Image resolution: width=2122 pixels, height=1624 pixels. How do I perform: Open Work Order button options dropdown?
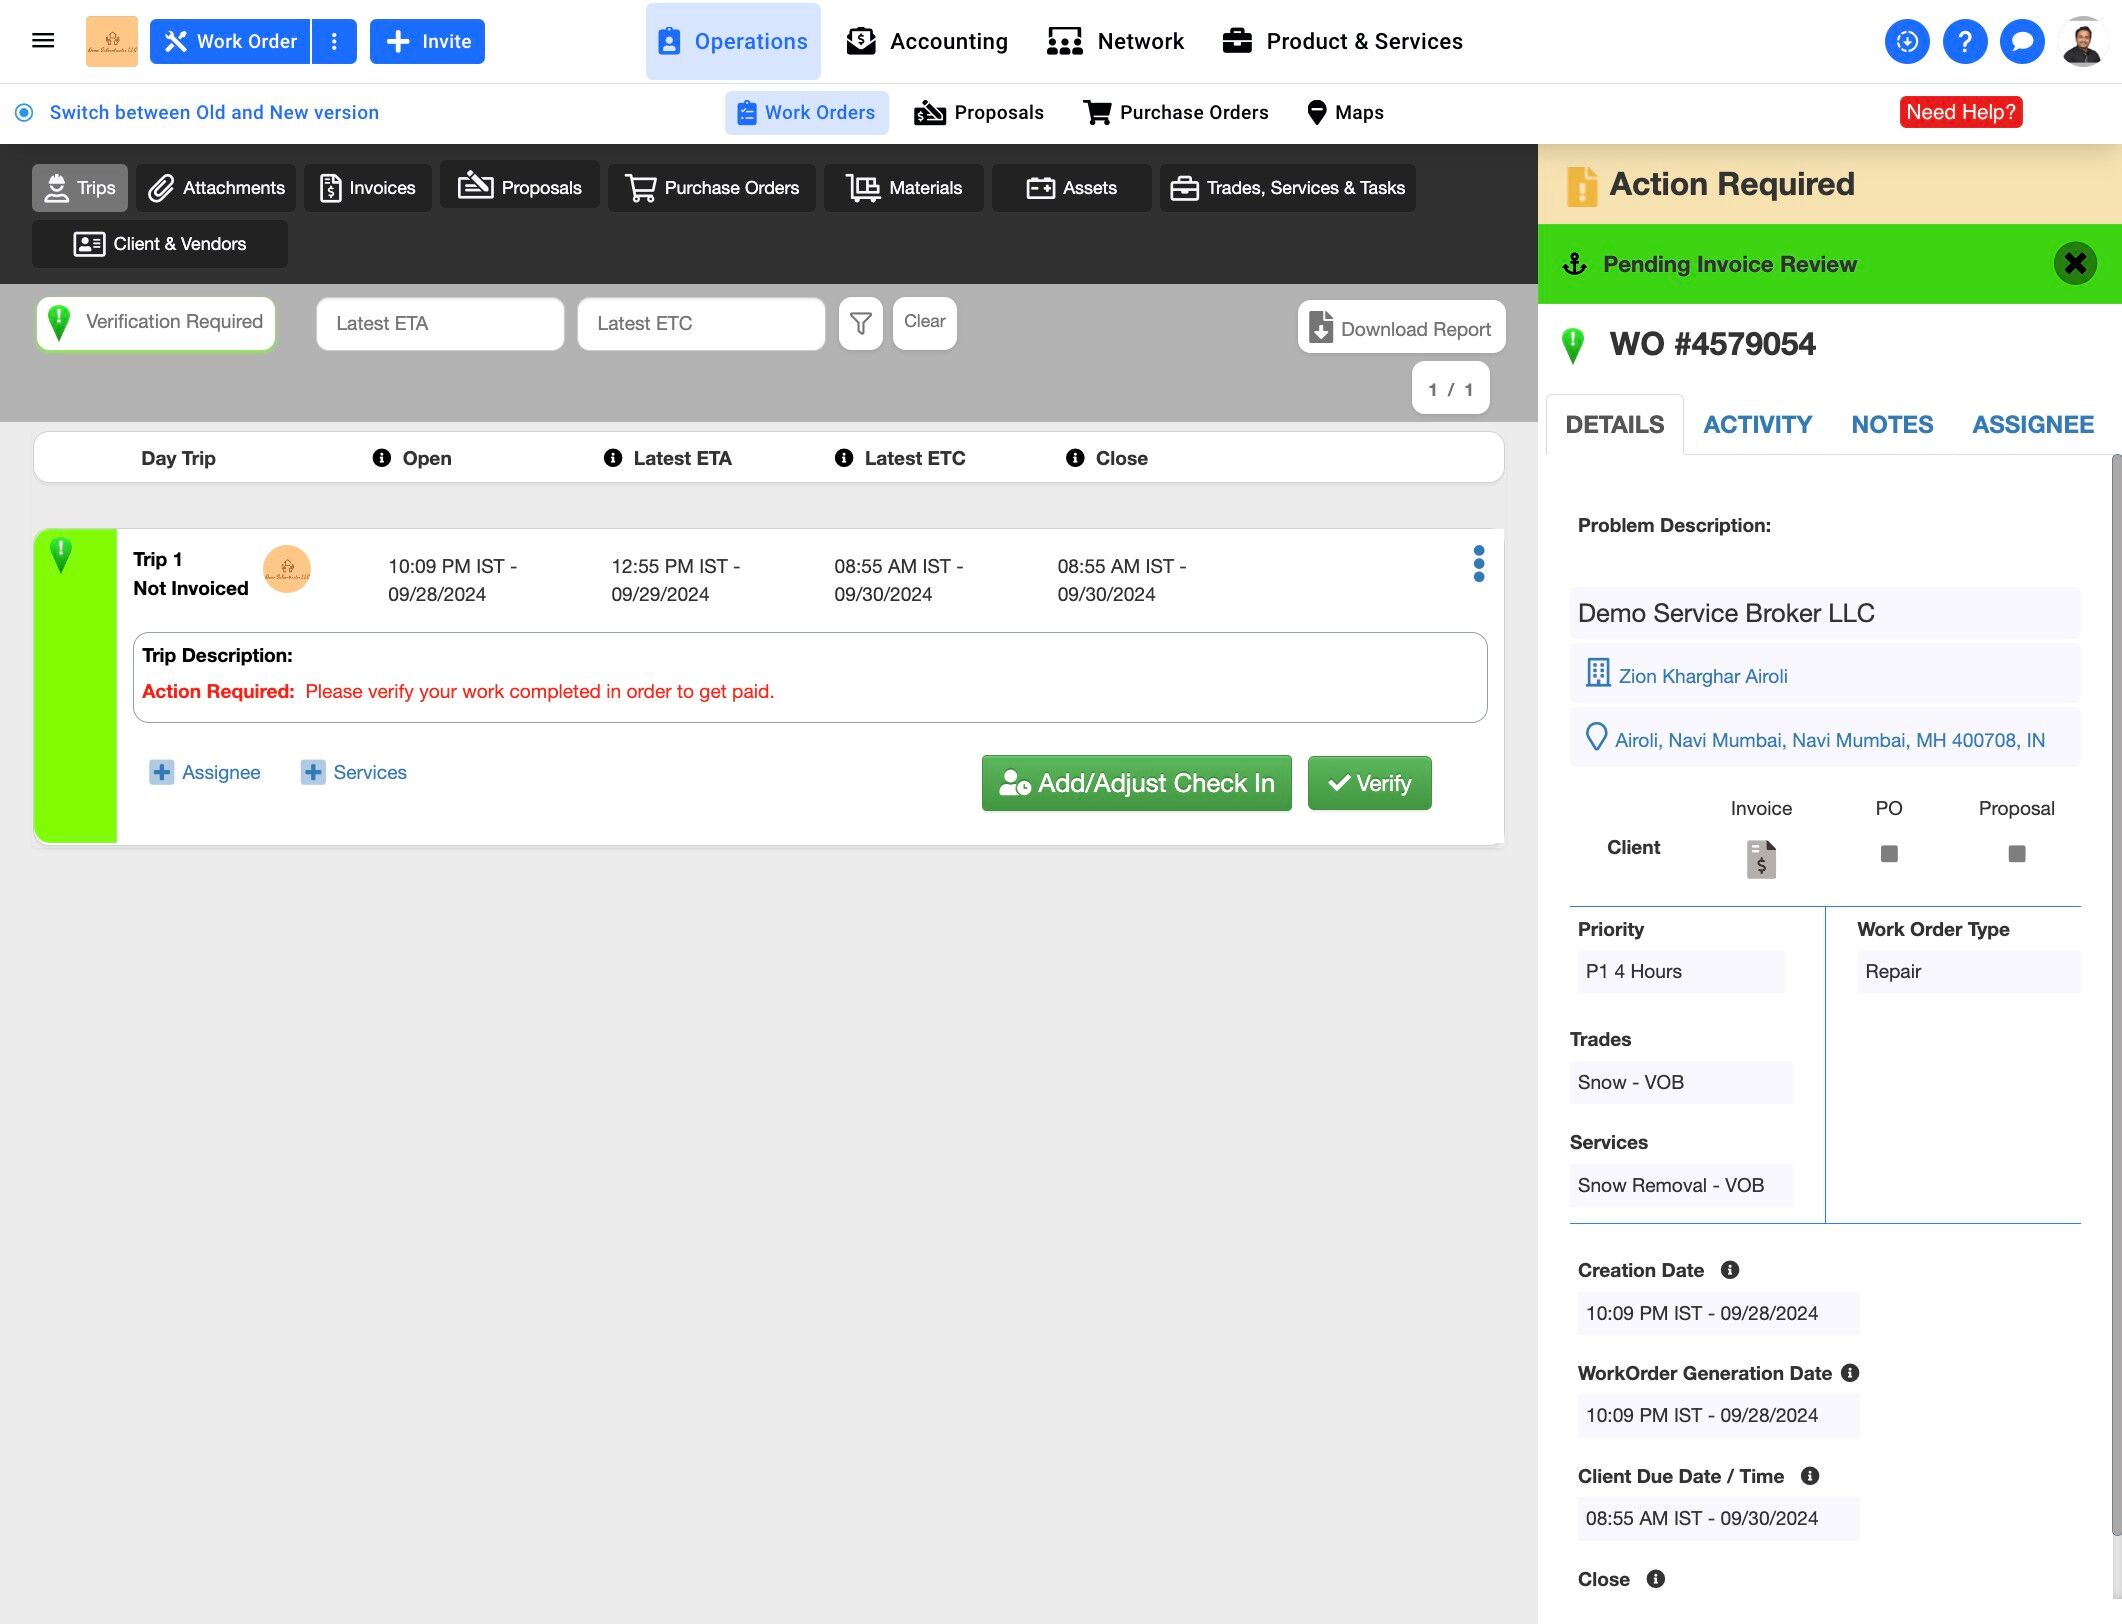[x=334, y=41]
